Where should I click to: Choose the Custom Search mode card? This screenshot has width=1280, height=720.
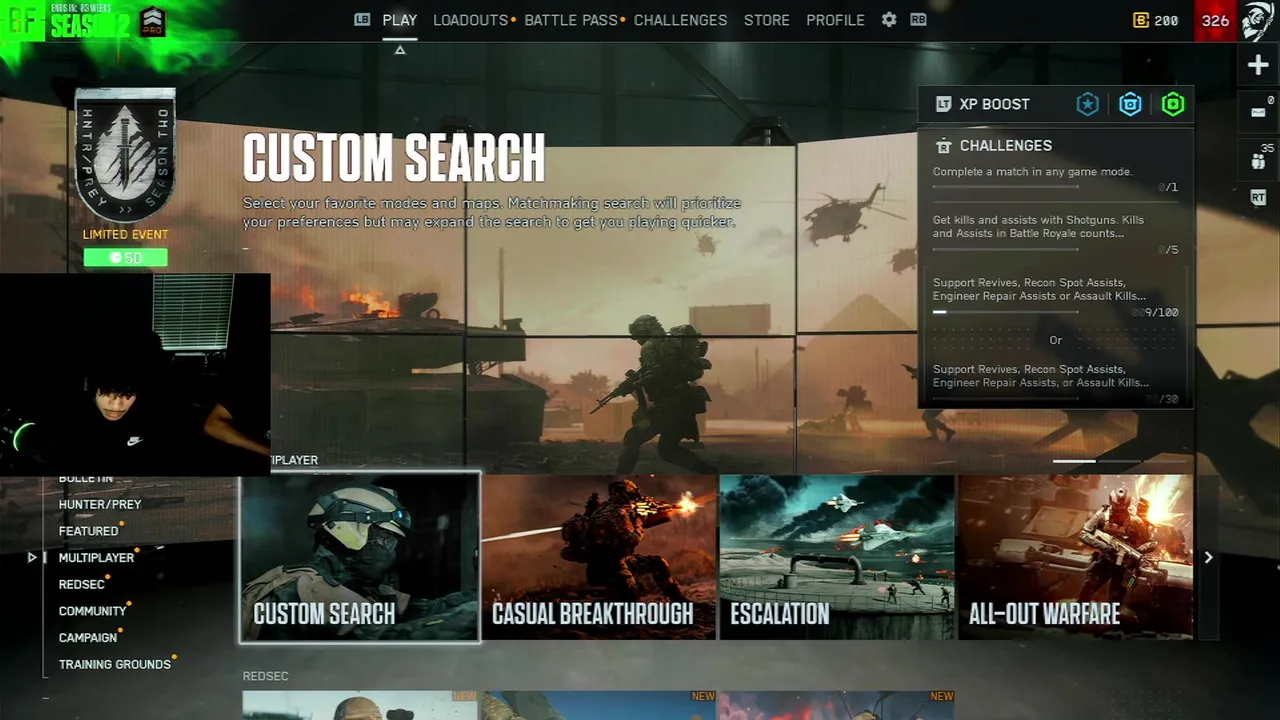coord(360,557)
